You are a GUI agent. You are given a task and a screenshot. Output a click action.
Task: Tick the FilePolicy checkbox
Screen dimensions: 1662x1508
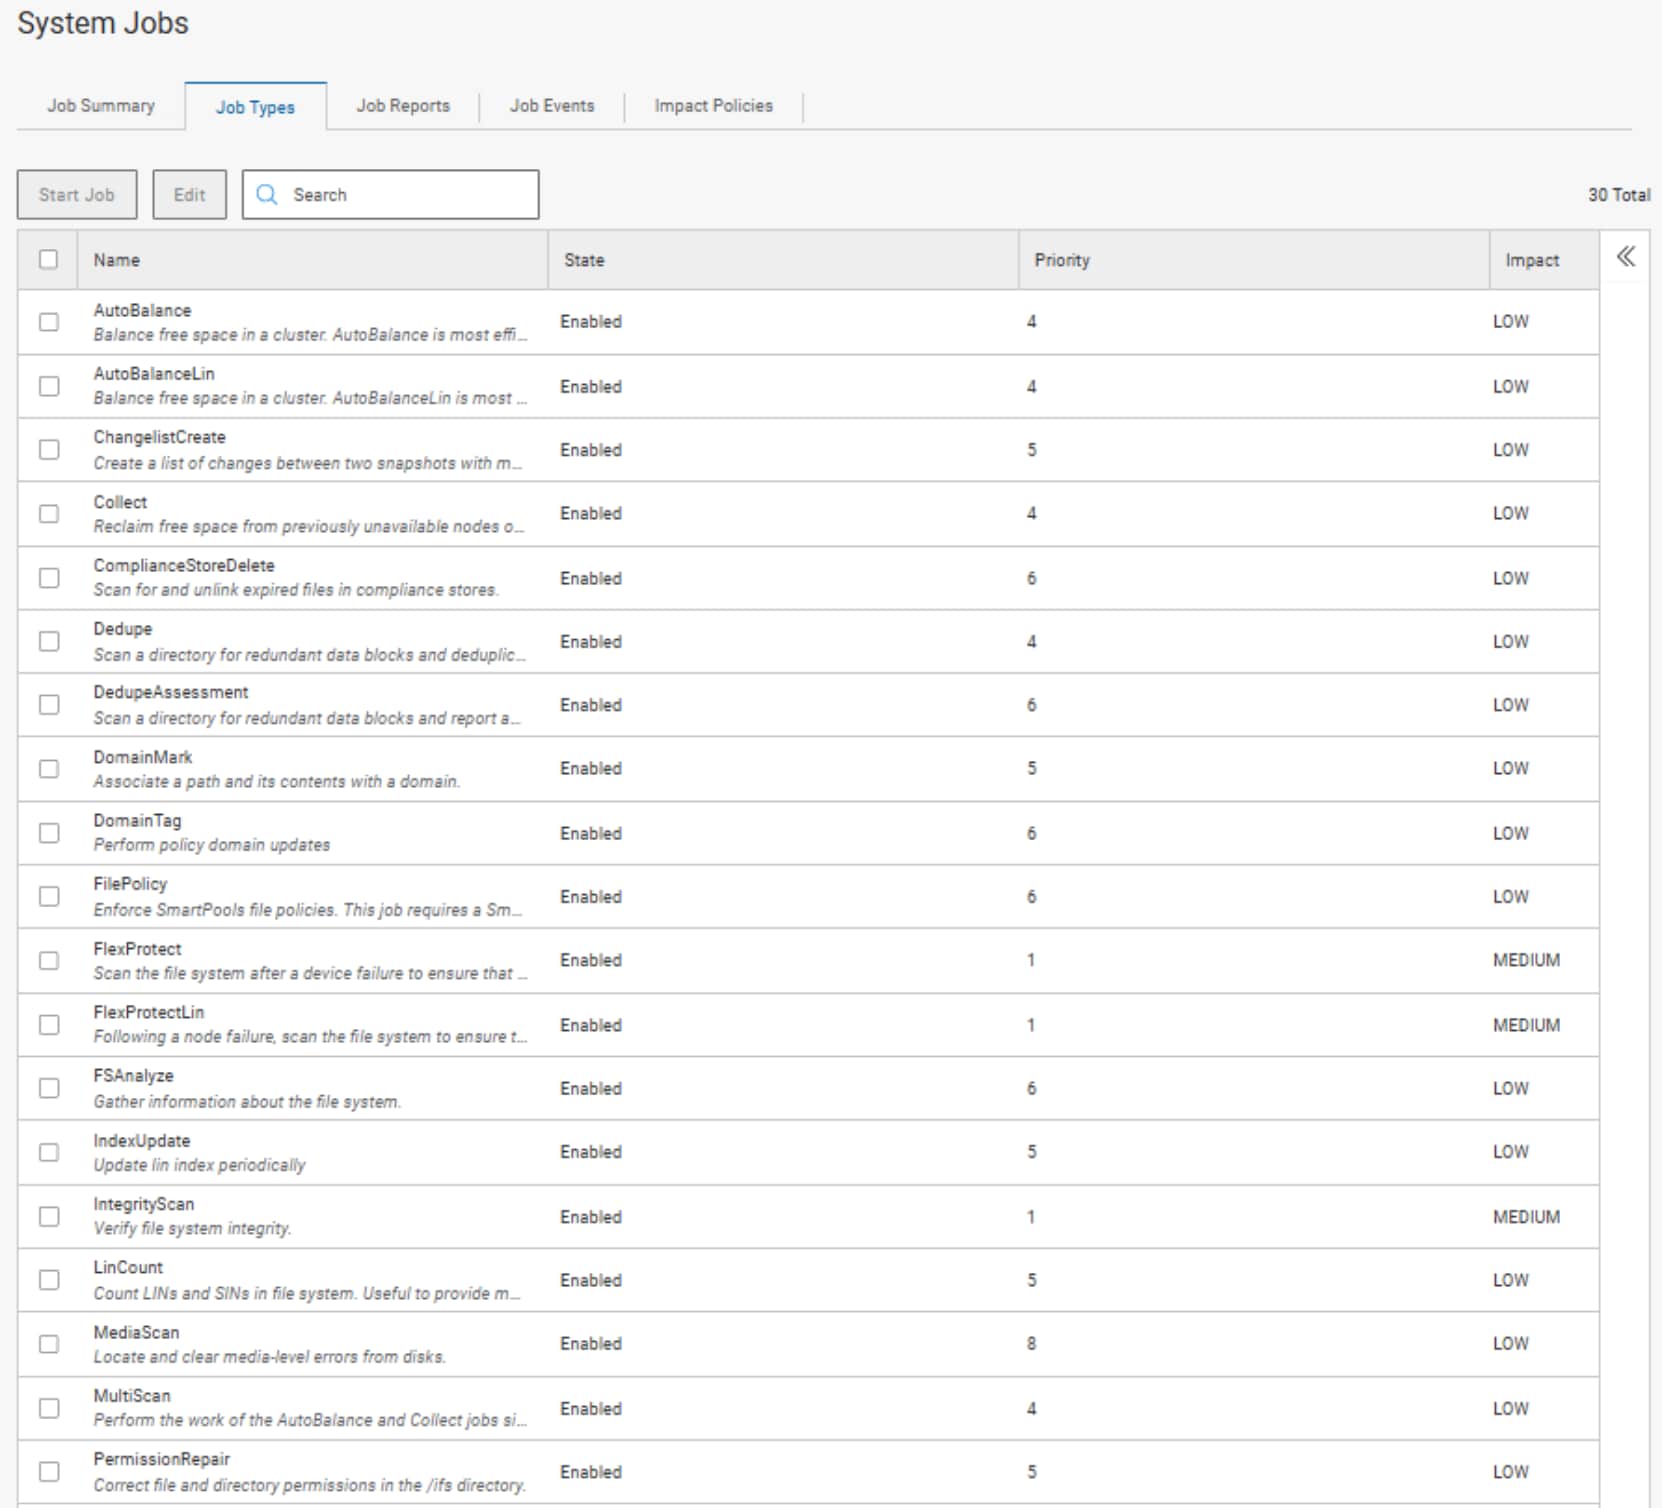coord(48,897)
